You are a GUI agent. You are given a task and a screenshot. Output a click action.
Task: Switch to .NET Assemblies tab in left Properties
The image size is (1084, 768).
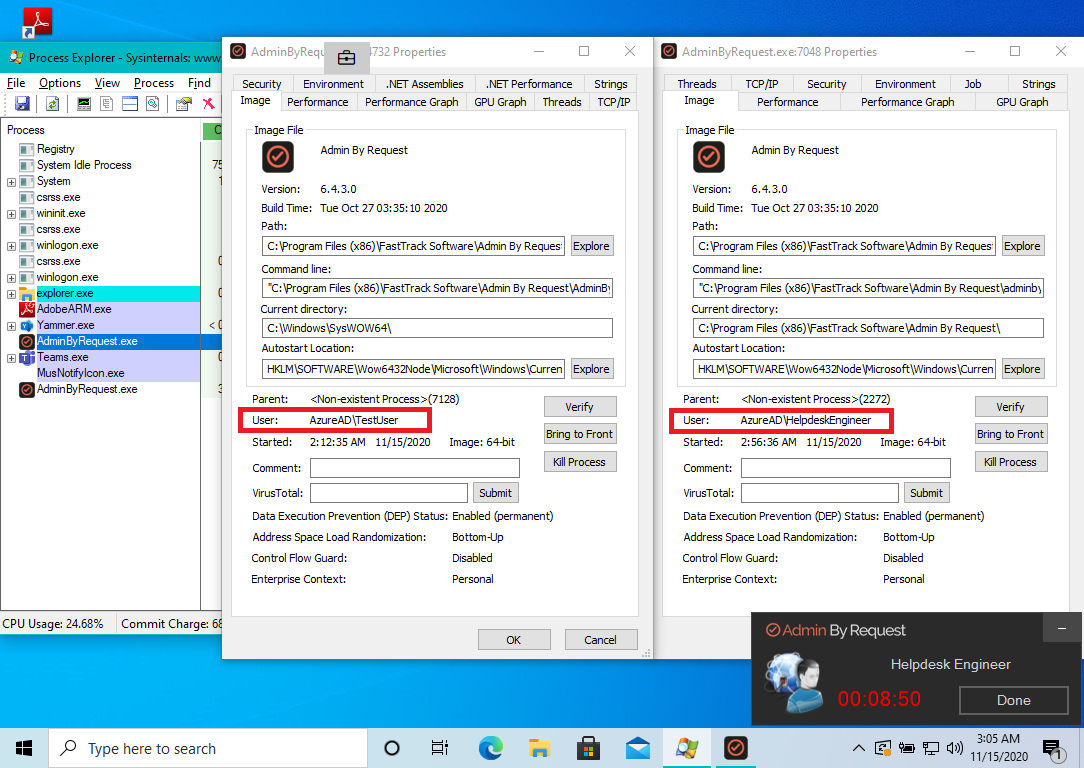(424, 84)
